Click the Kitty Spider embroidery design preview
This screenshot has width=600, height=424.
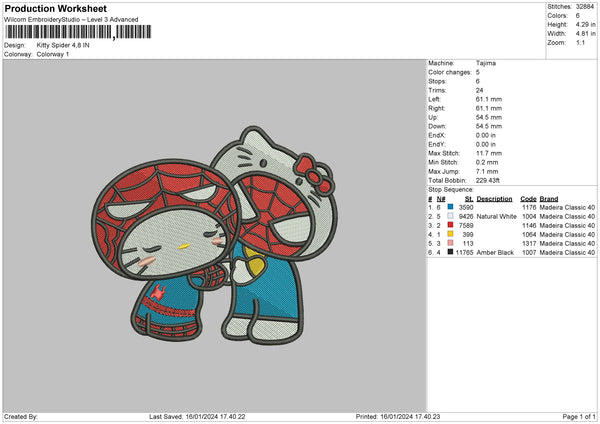coord(215,235)
